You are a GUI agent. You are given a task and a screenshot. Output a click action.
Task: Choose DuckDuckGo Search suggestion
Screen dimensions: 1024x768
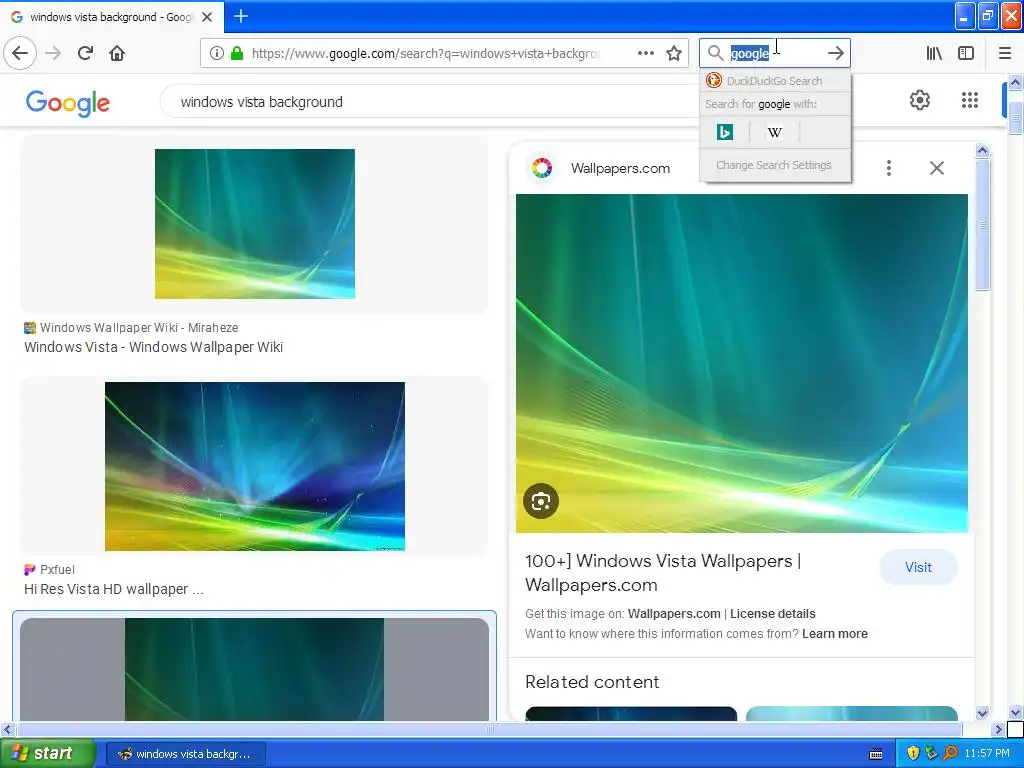click(775, 81)
